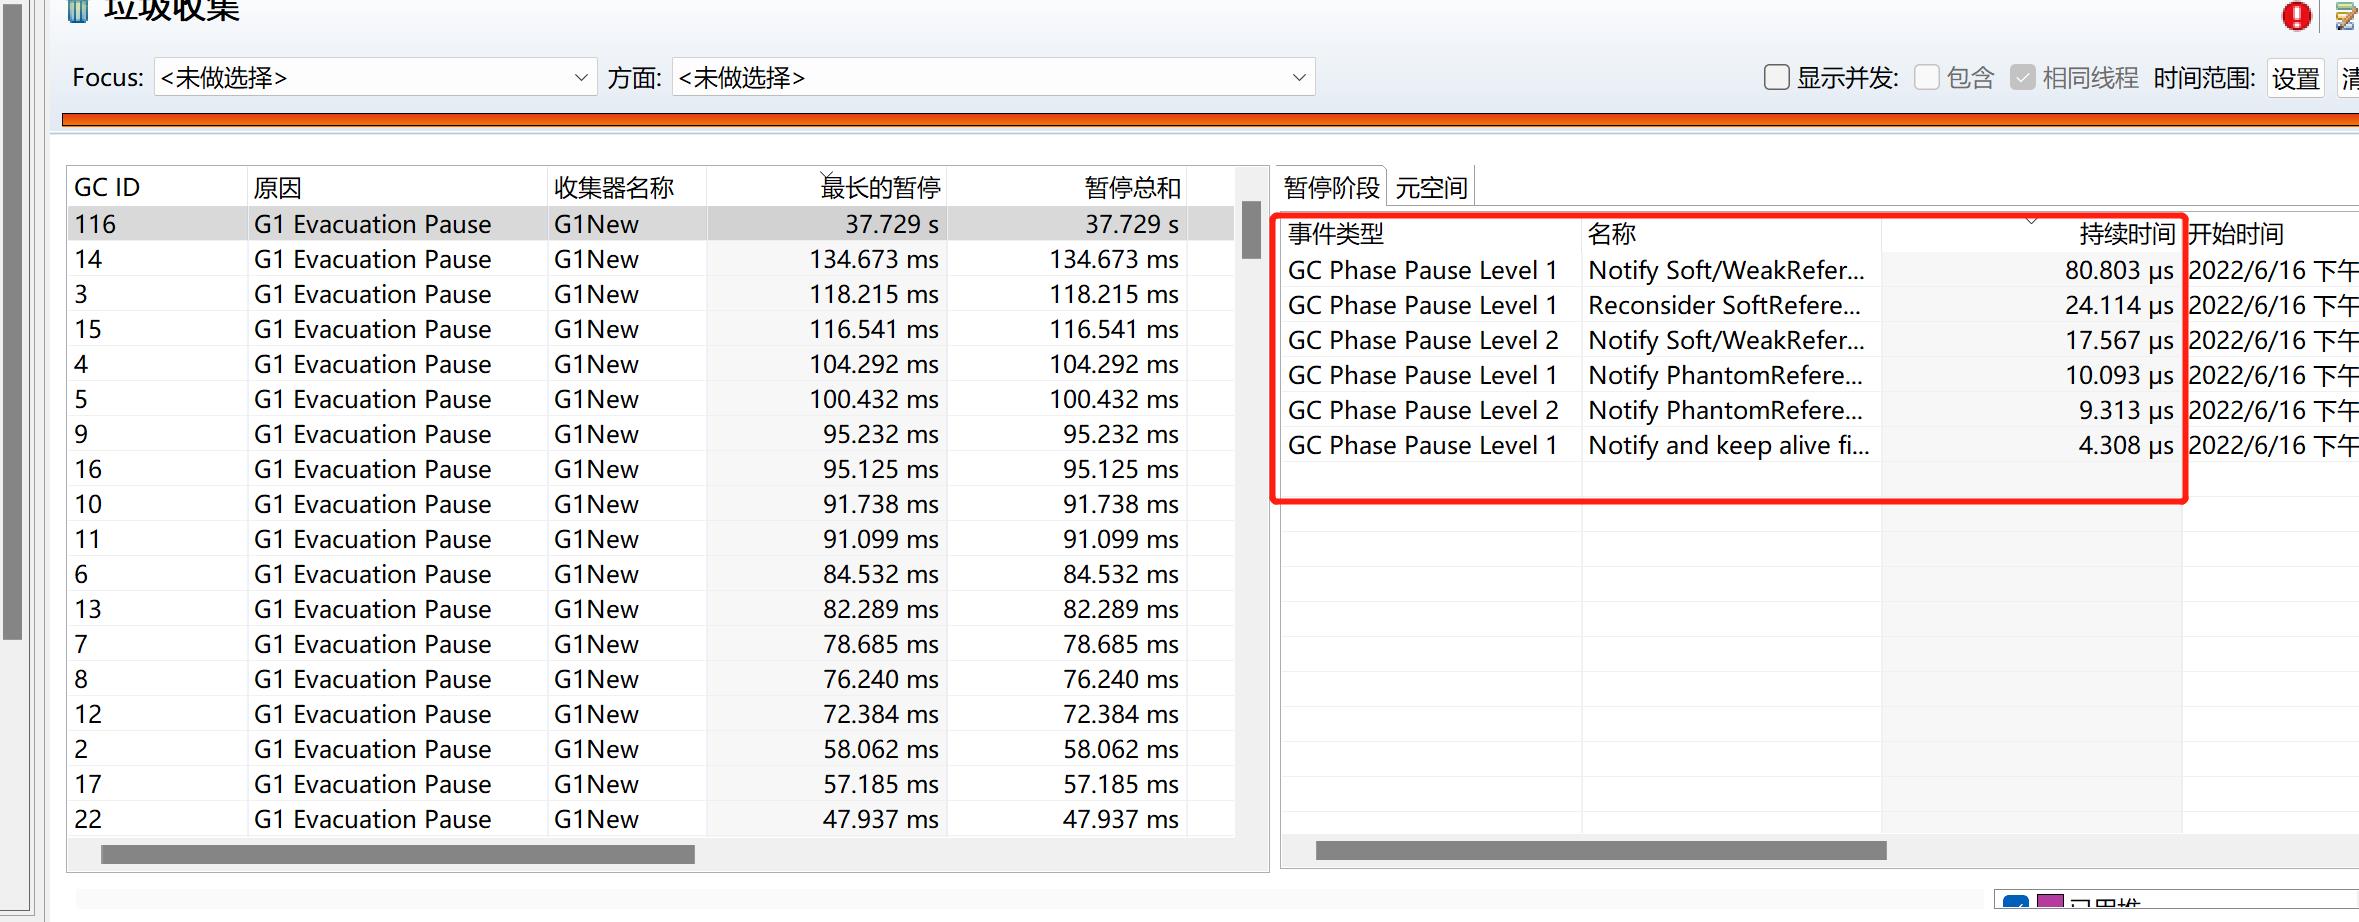Screen dimensions: 2359x922
Task: Select the row with GC ID 11
Action: (x=650, y=539)
